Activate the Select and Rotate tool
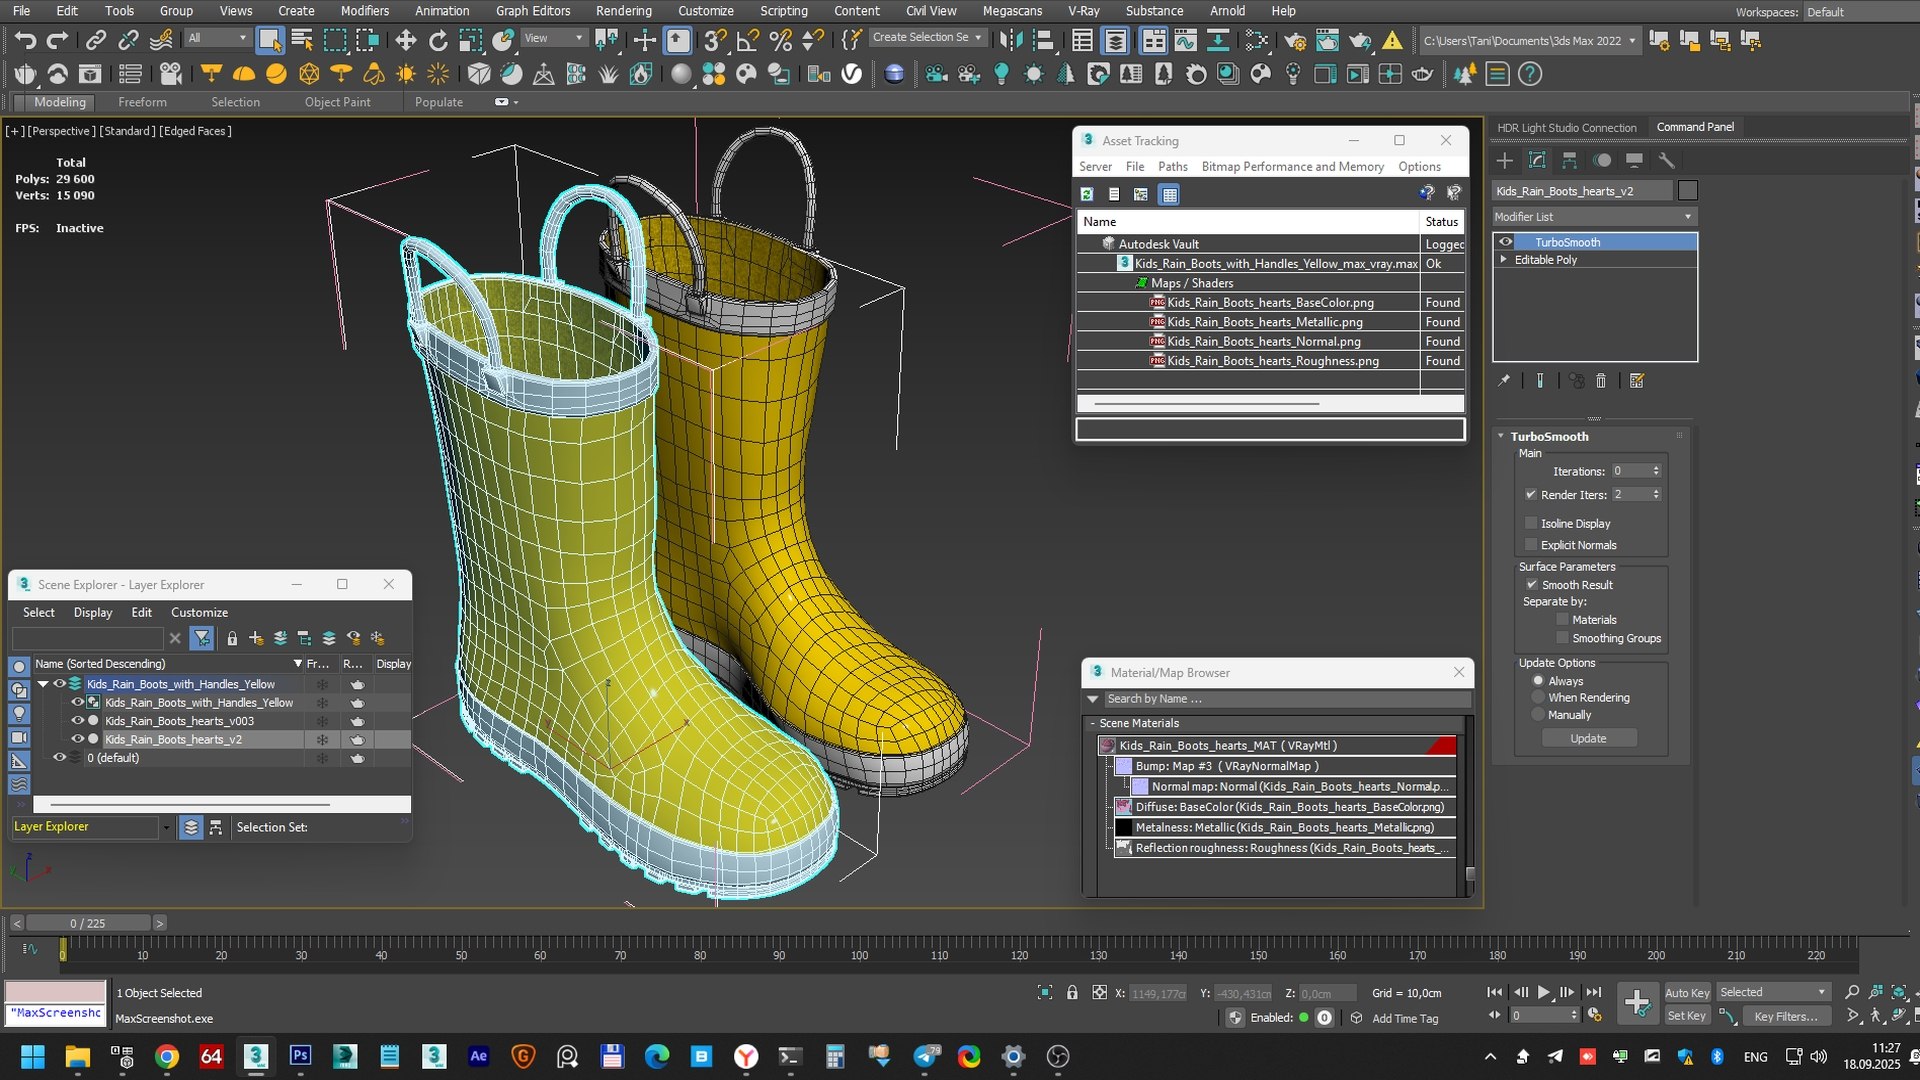The height and width of the screenshot is (1080, 1920). 438,40
